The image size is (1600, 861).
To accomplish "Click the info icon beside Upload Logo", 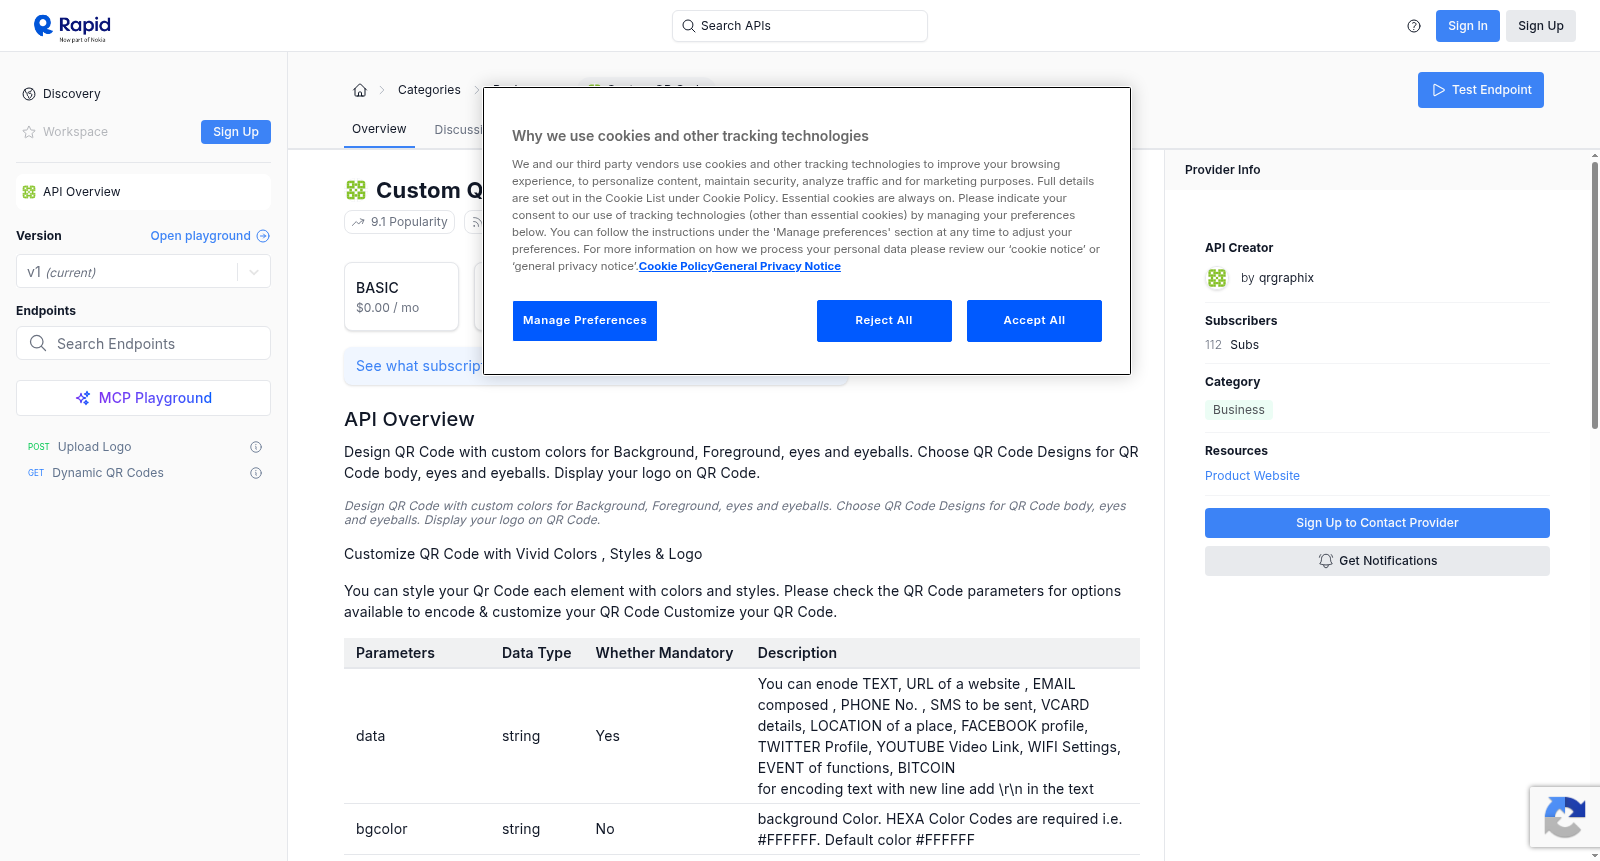I will click(256, 447).
